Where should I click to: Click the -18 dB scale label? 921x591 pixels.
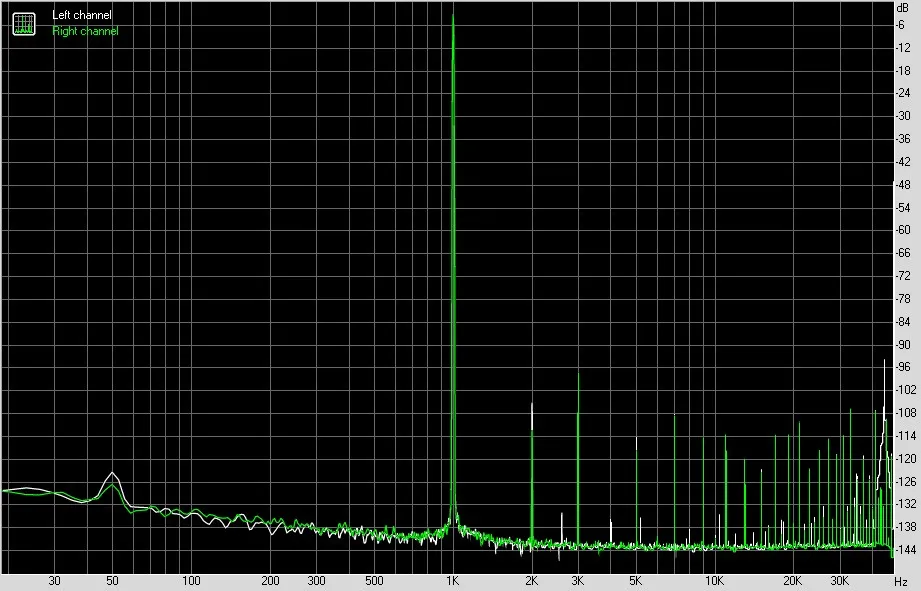(903, 70)
